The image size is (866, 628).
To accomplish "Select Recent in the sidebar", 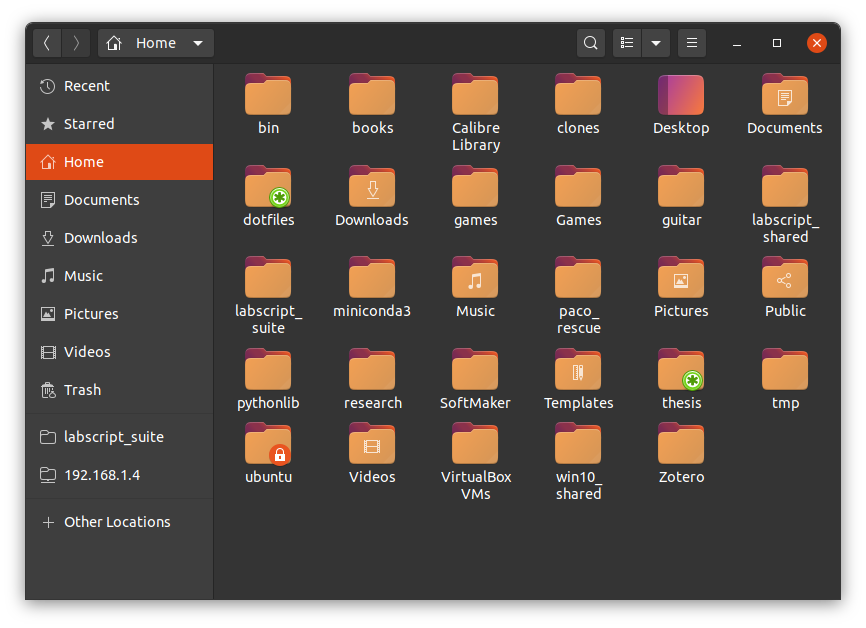I will (119, 86).
